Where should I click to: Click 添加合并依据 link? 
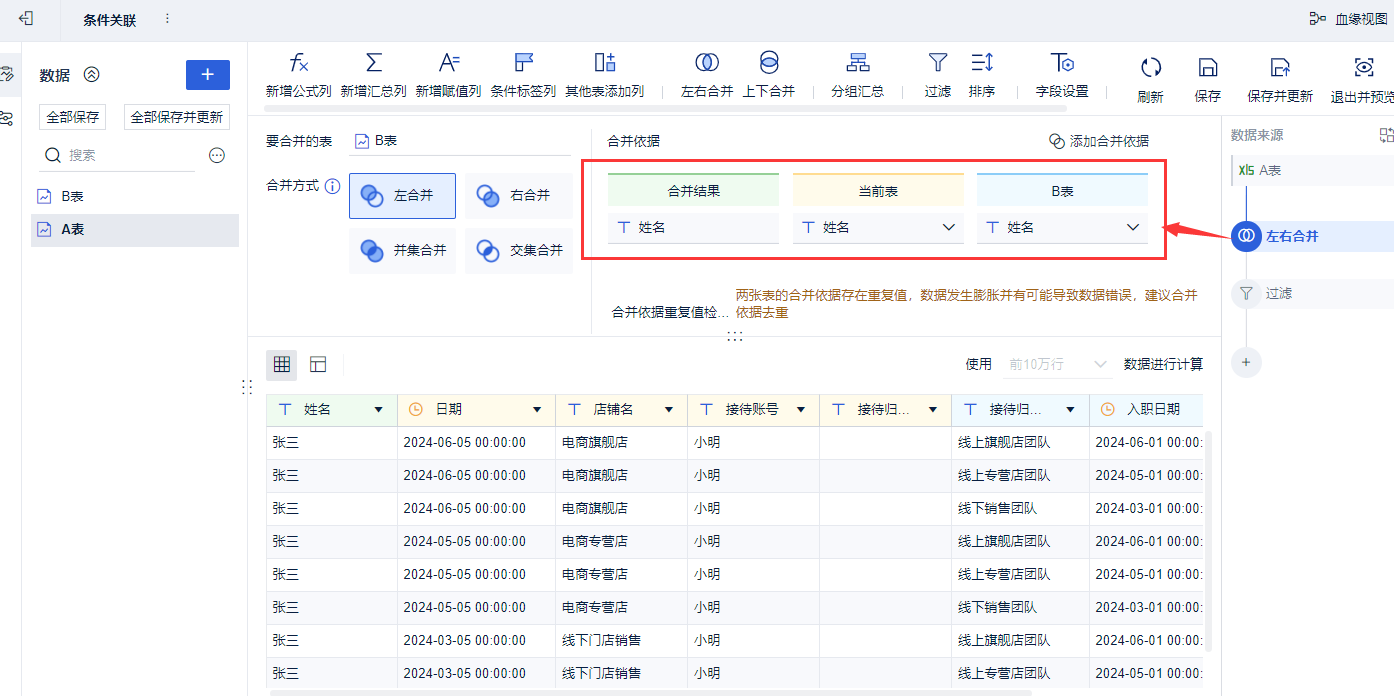click(1098, 141)
